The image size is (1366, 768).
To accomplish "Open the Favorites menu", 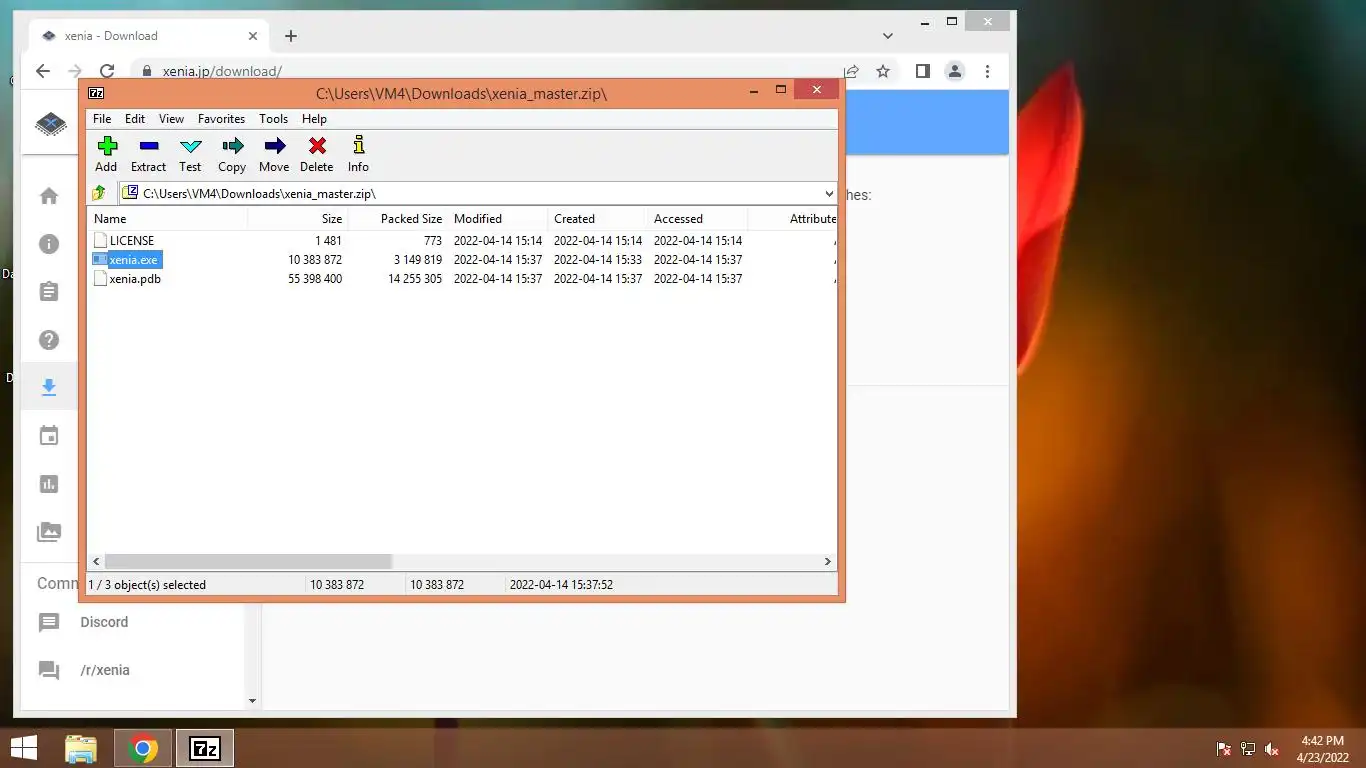I will click(221, 118).
